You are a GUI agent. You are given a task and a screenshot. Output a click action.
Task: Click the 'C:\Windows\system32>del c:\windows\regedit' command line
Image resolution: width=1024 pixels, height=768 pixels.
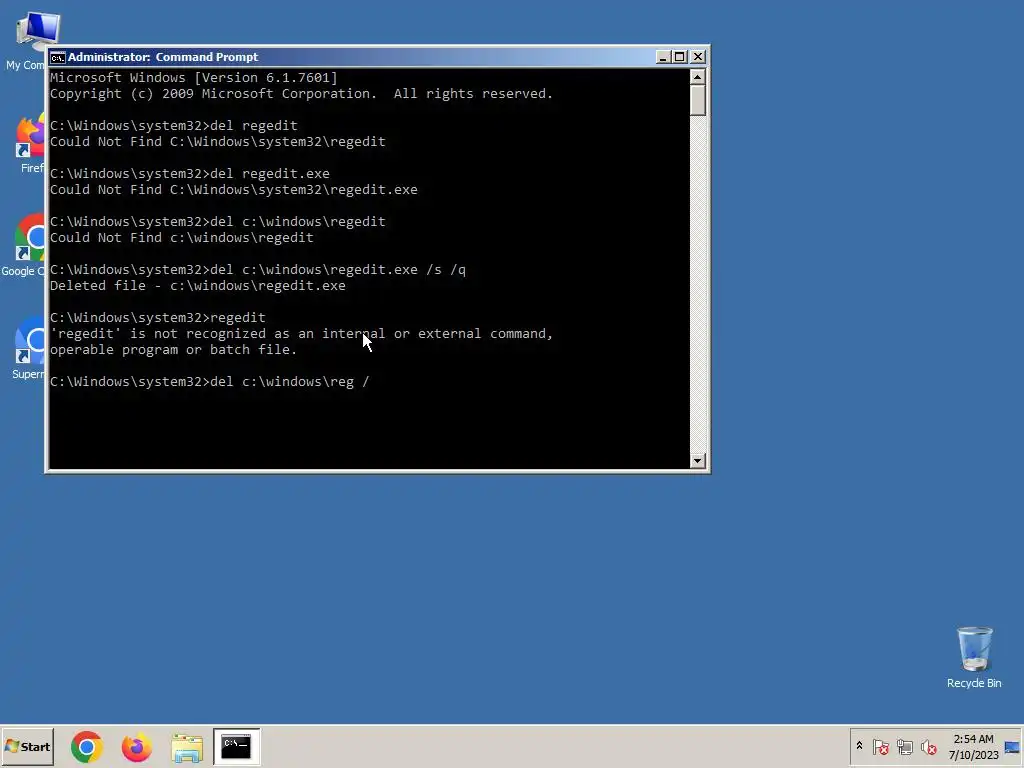coord(217,222)
